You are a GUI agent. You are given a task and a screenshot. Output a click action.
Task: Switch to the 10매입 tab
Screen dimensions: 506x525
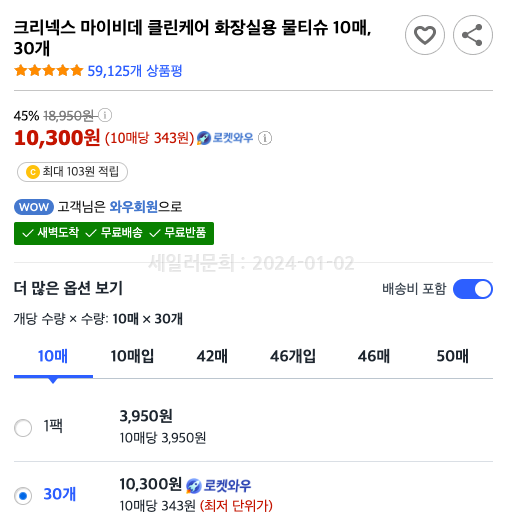coord(132,356)
